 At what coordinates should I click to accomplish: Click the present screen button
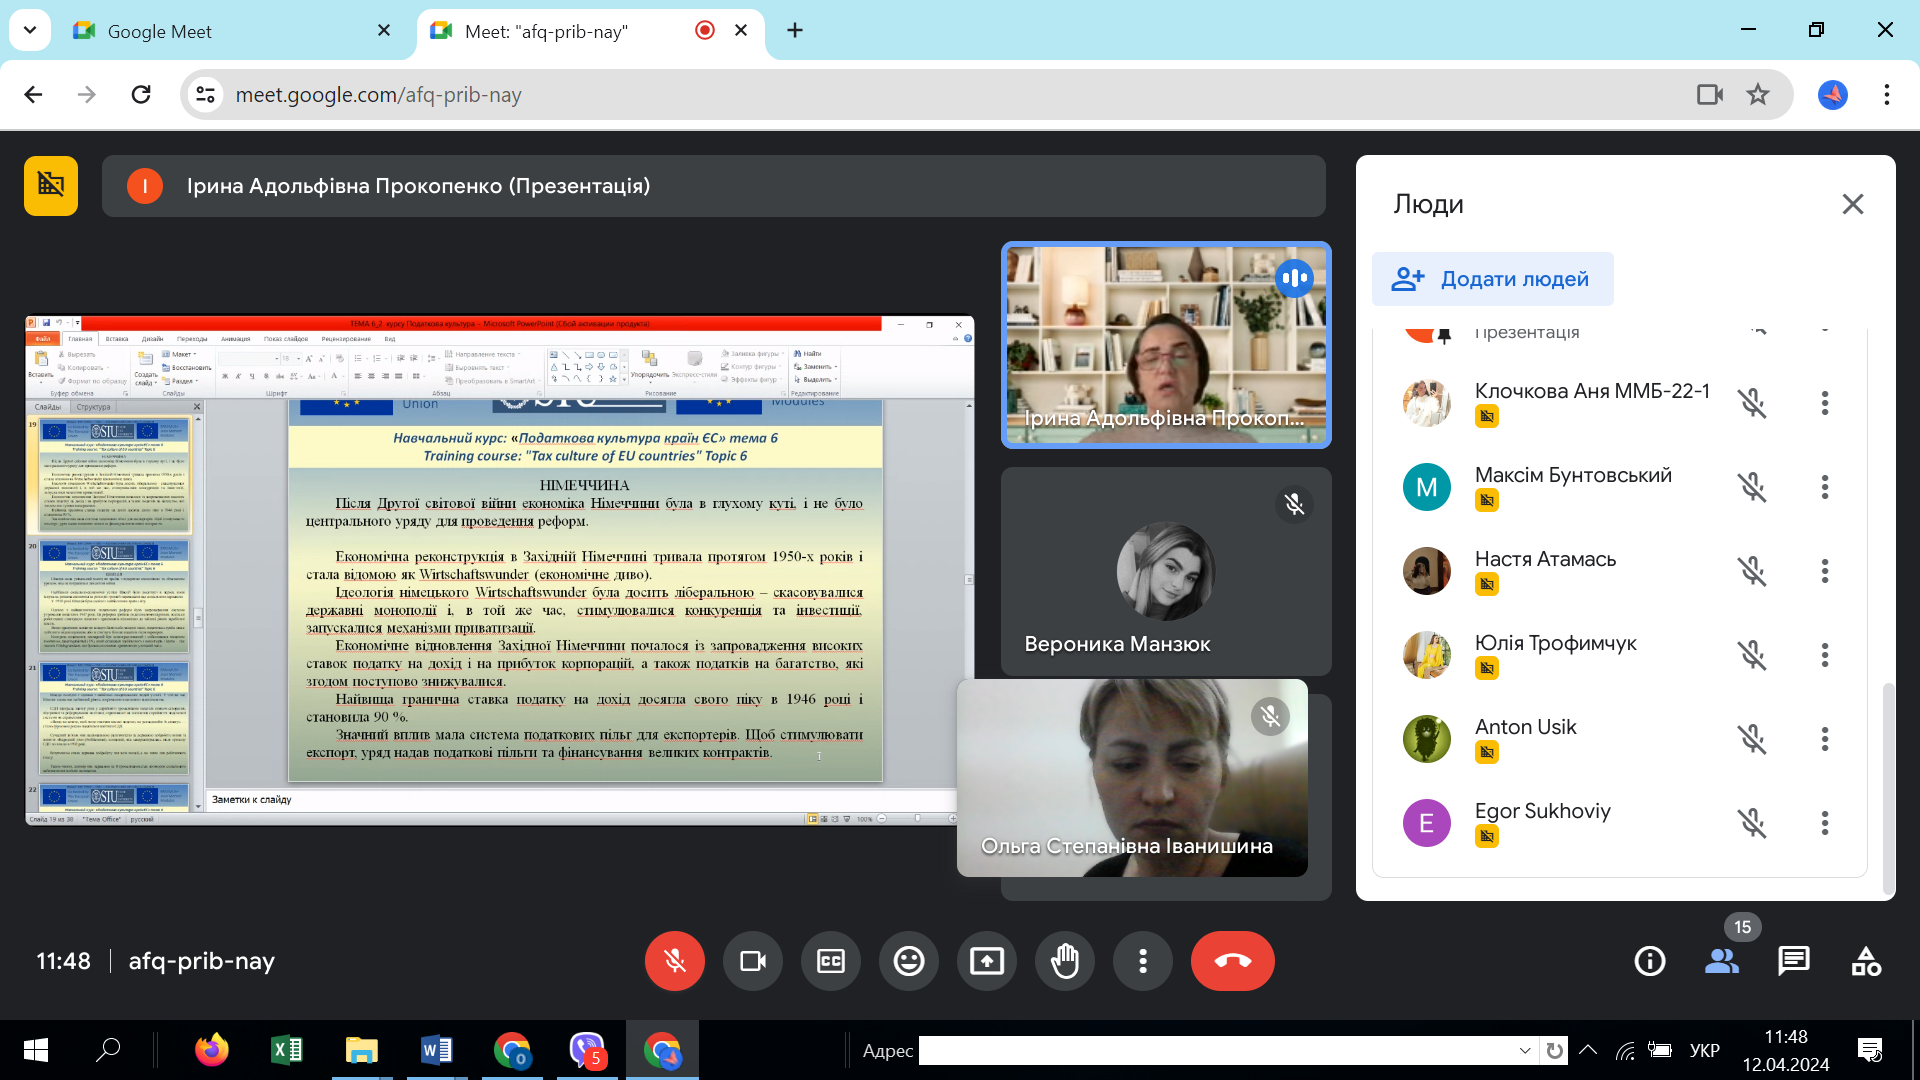coord(987,961)
